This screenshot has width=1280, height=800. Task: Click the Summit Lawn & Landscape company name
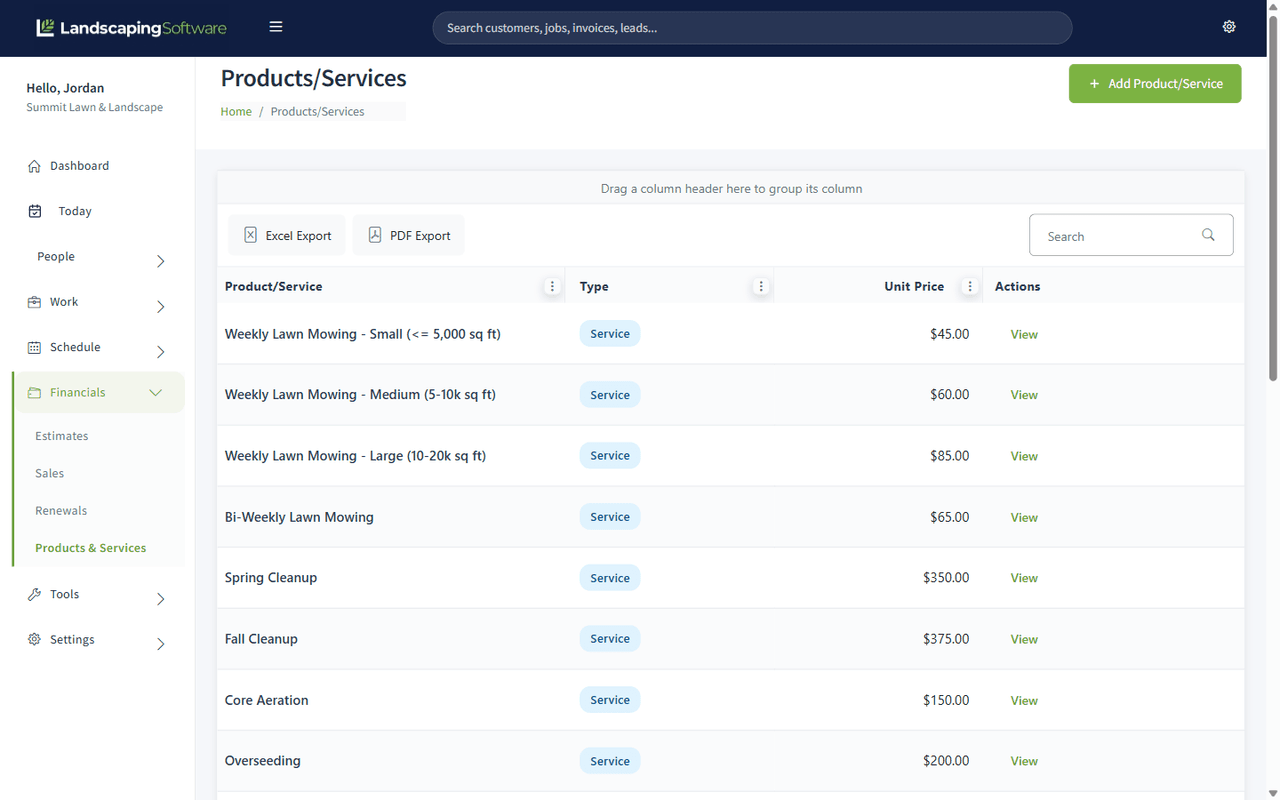(x=95, y=107)
